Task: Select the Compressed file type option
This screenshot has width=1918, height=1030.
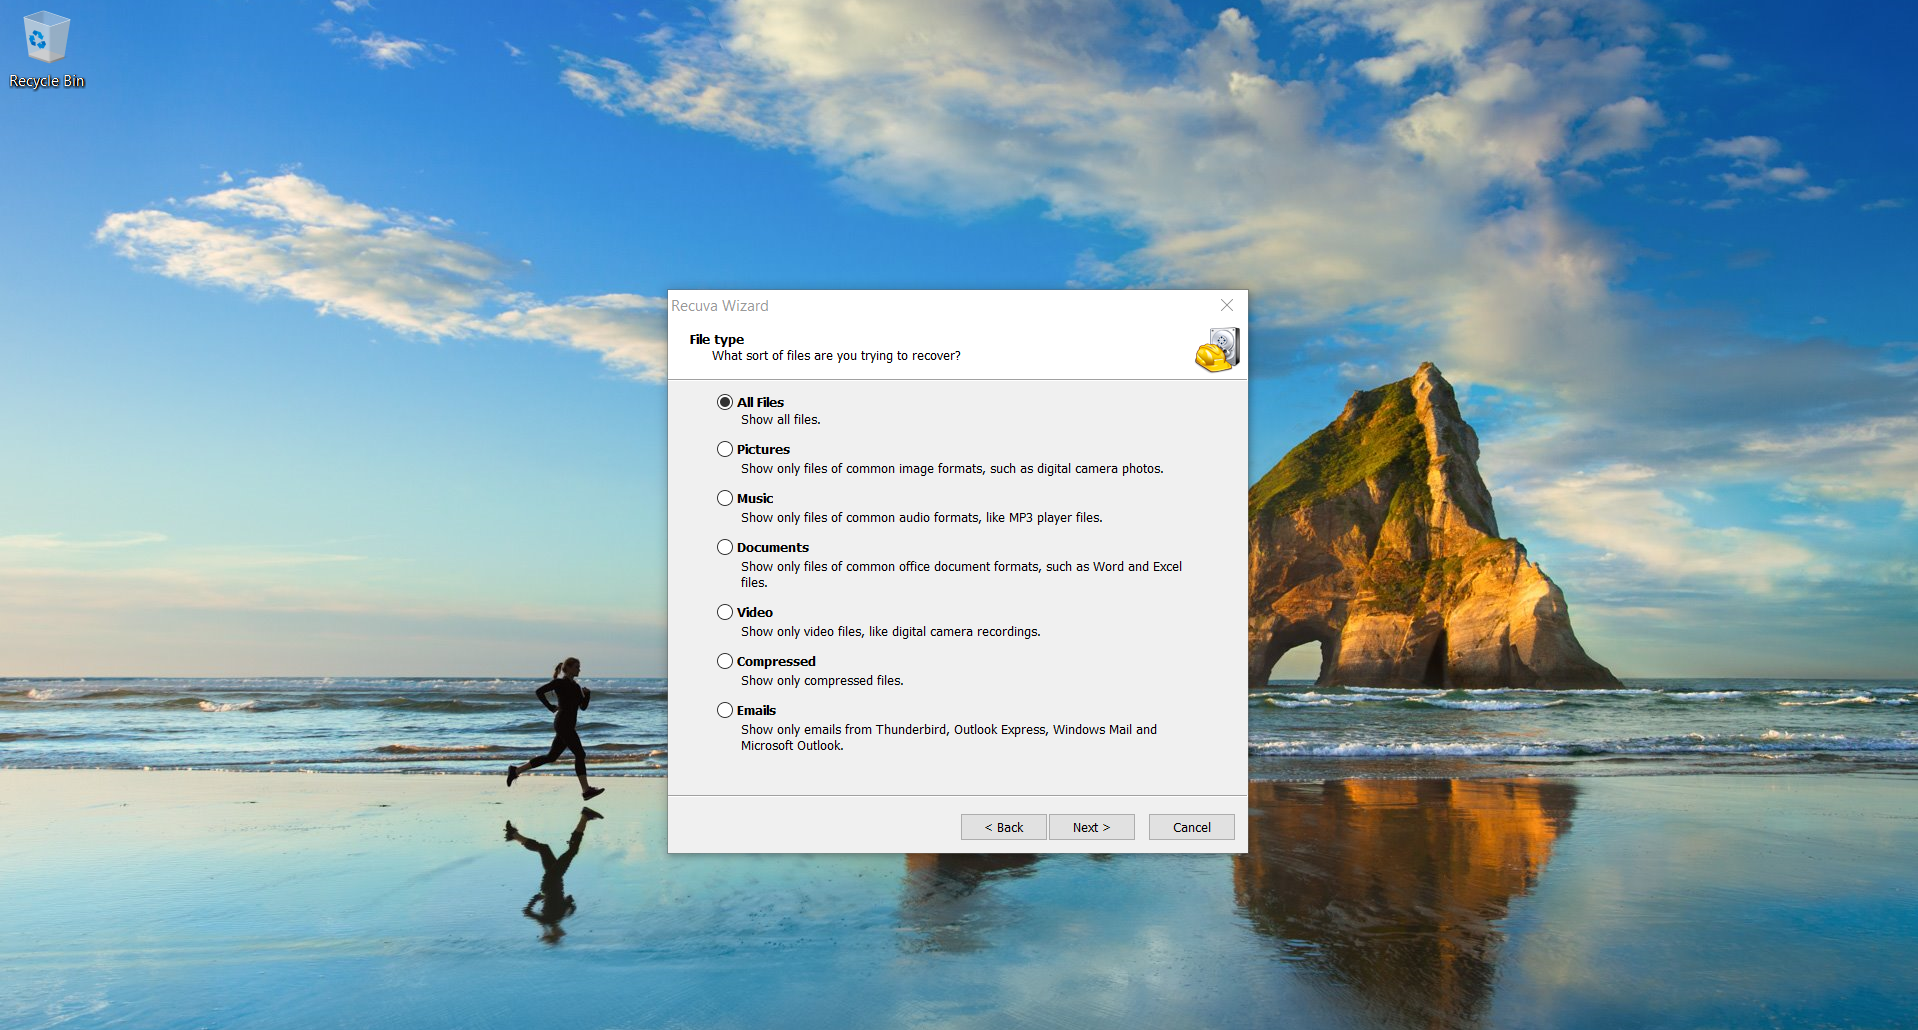Action: point(725,661)
